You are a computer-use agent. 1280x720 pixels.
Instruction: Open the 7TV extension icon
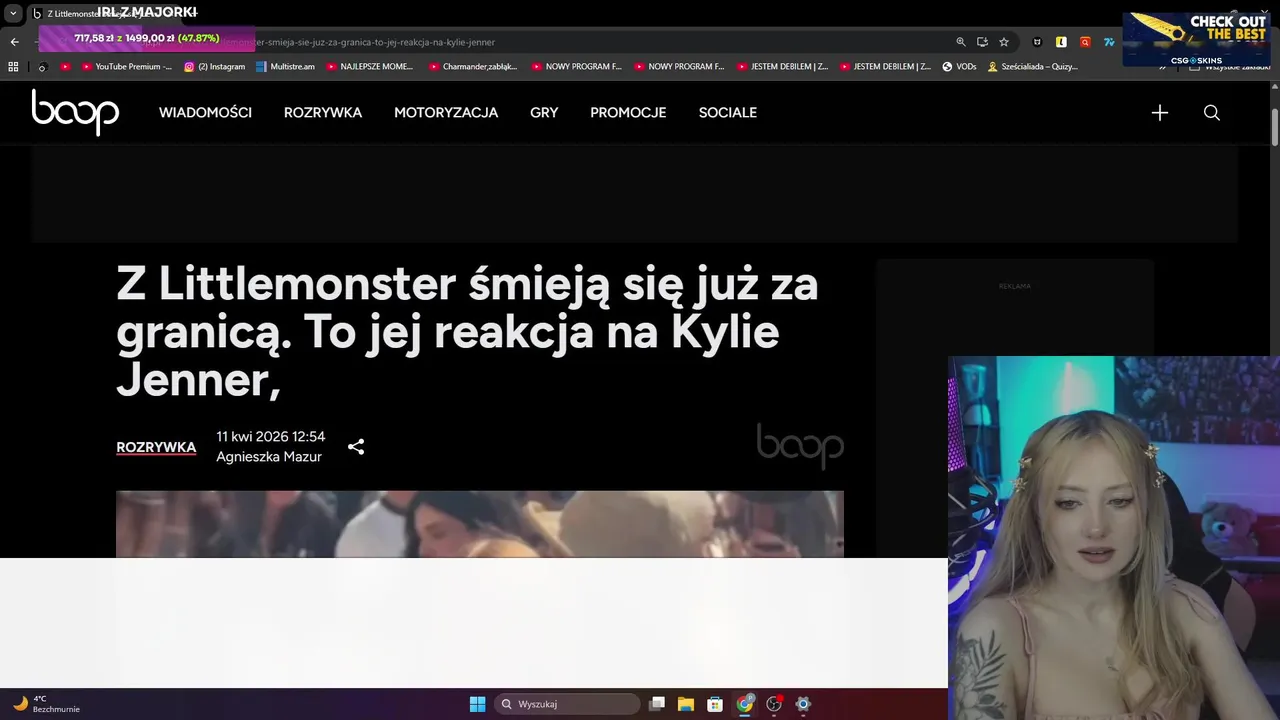click(x=1109, y=42)
